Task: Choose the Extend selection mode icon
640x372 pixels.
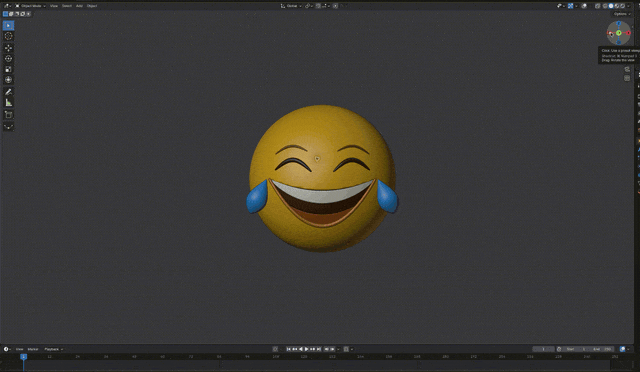Action: [x=11, y=14]
